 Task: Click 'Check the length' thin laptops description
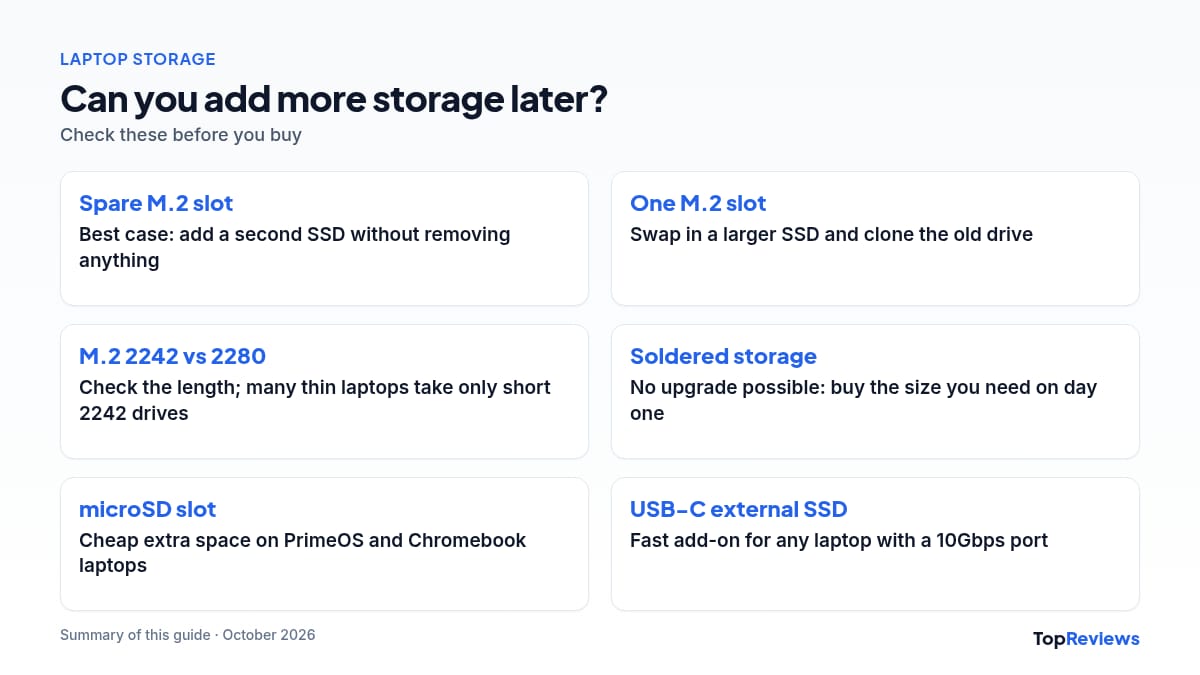coord(315,400)
